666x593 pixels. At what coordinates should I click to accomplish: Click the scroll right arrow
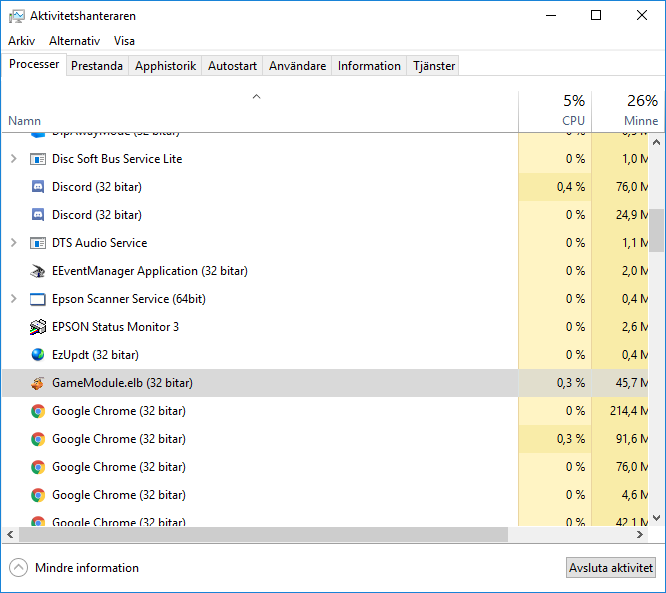click(640, 535)
